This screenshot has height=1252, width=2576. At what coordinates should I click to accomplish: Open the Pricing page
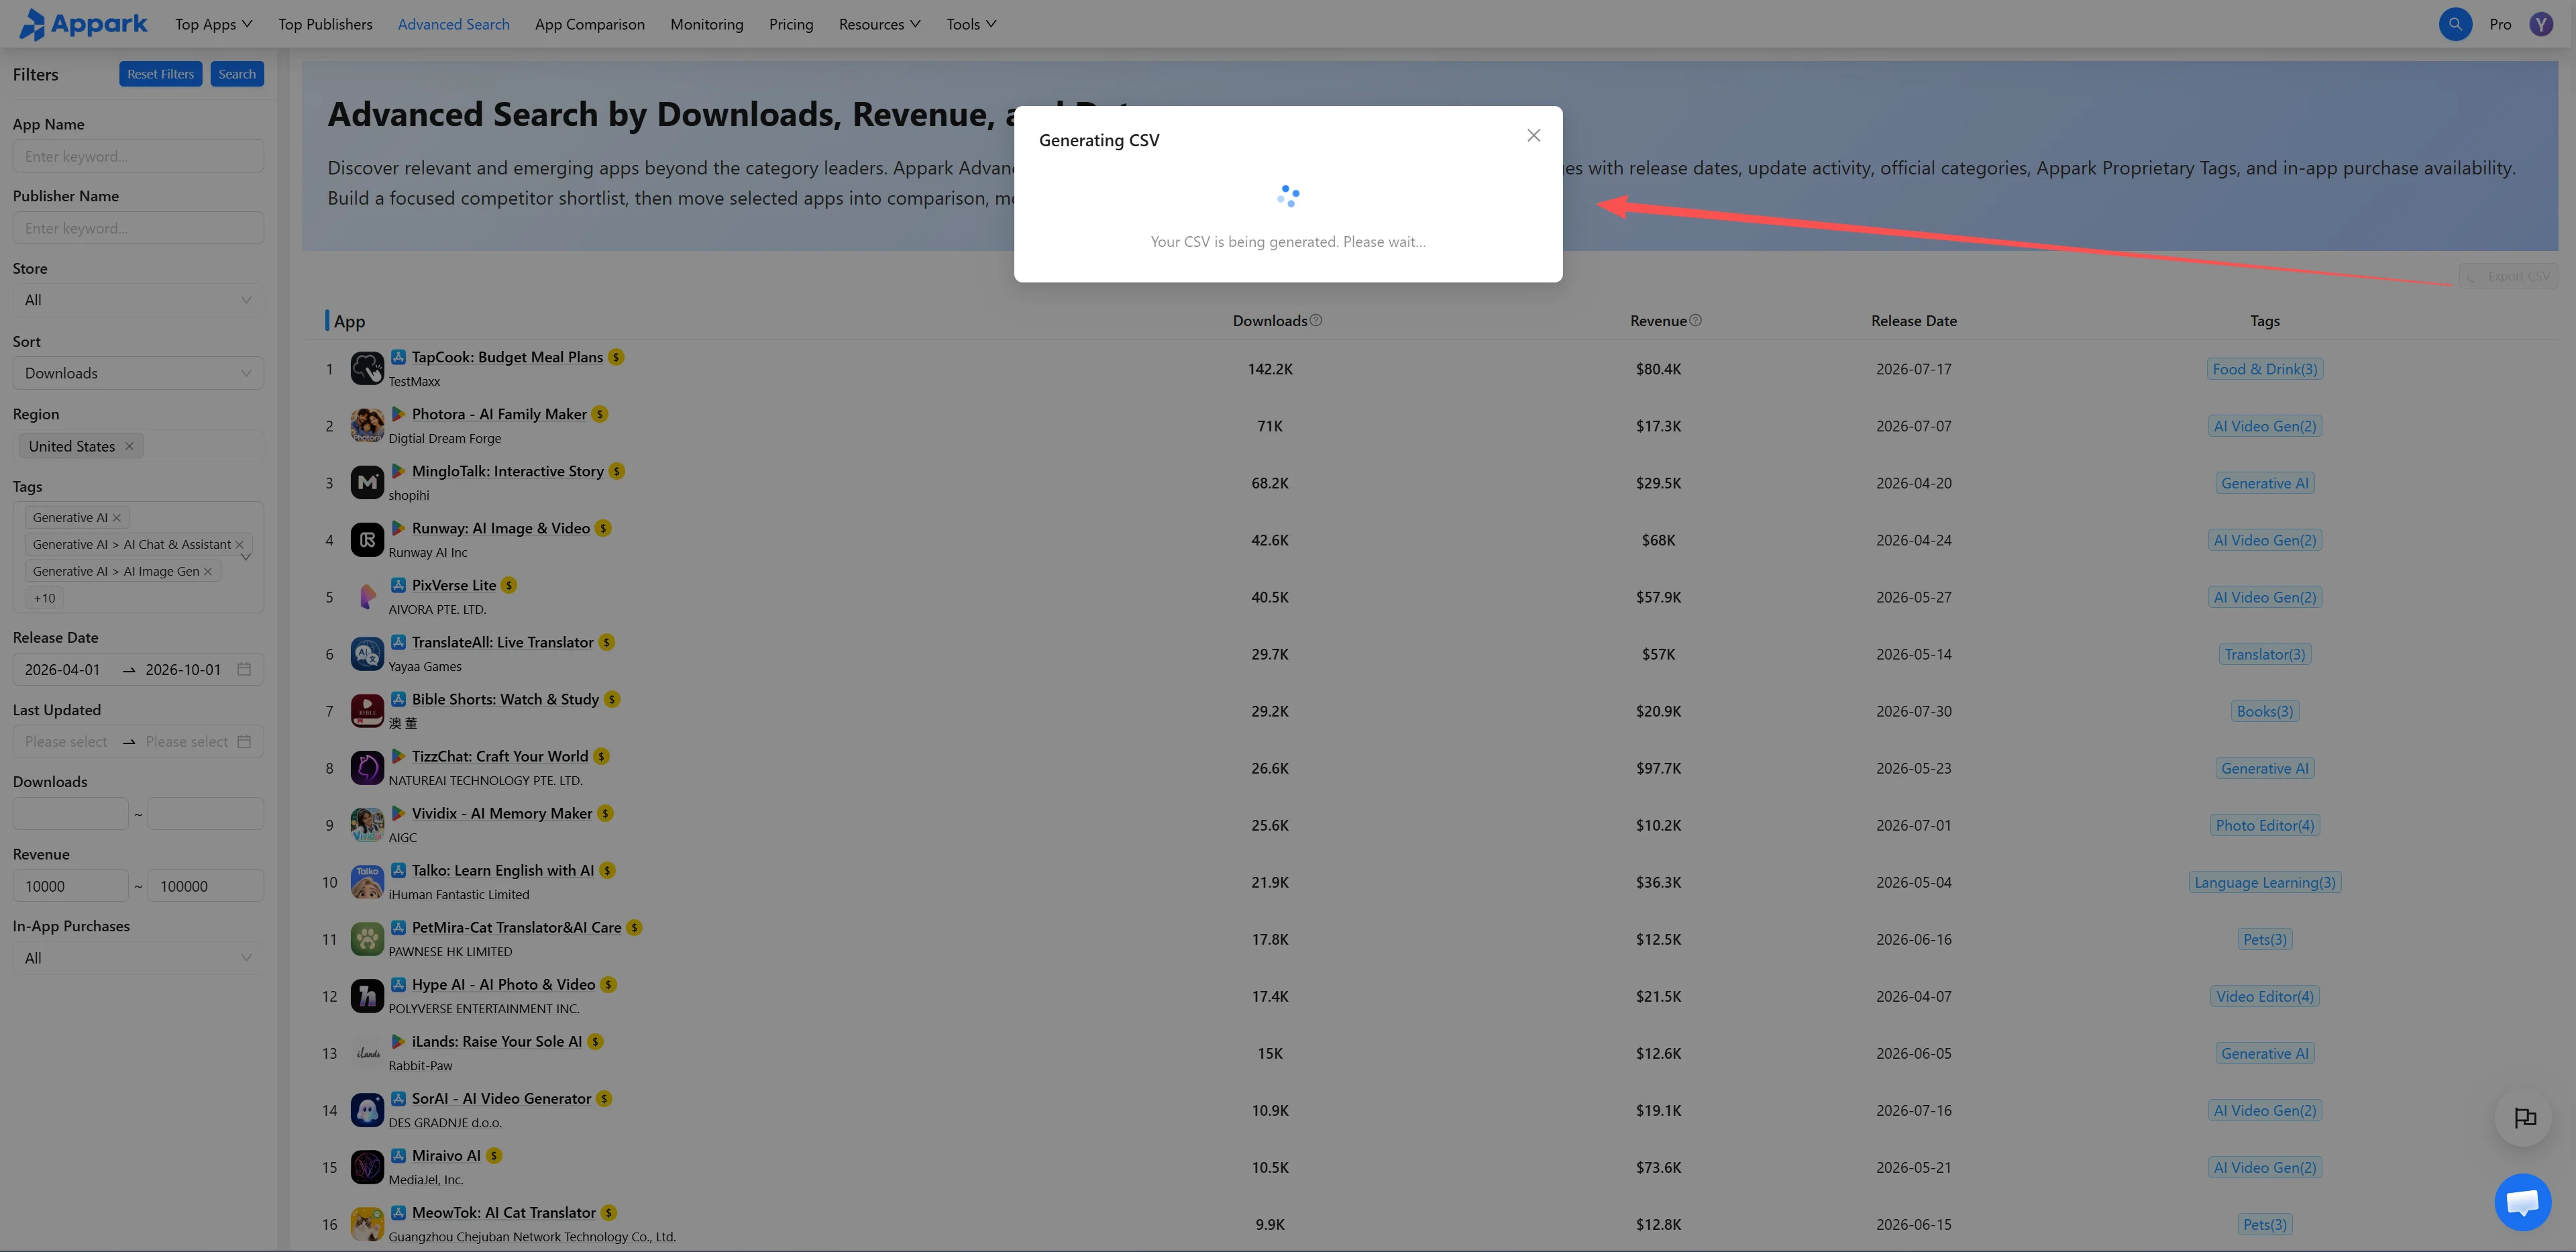[790, 24]
